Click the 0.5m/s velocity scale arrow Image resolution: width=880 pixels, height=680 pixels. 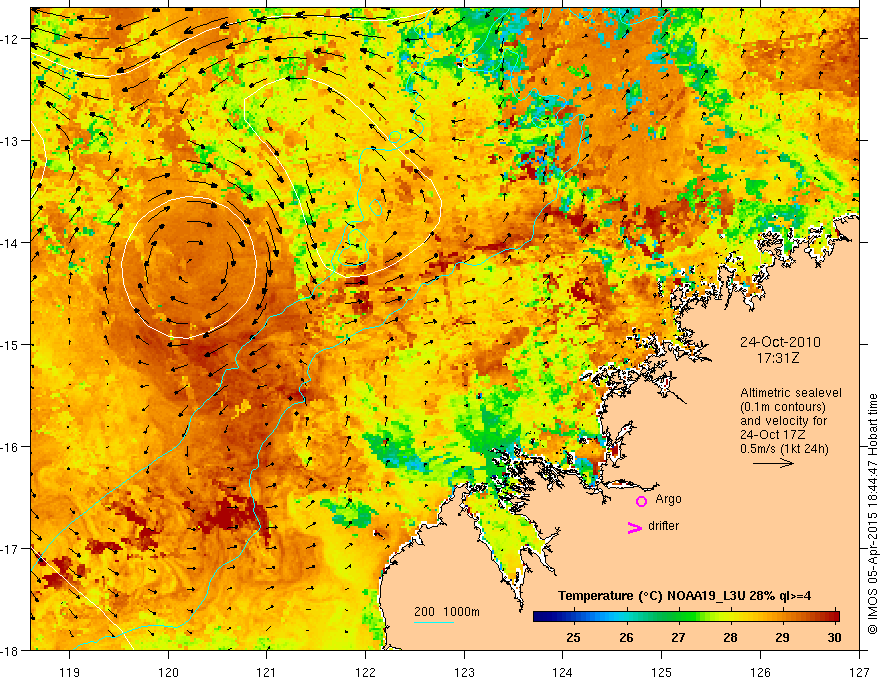(773, 463)
